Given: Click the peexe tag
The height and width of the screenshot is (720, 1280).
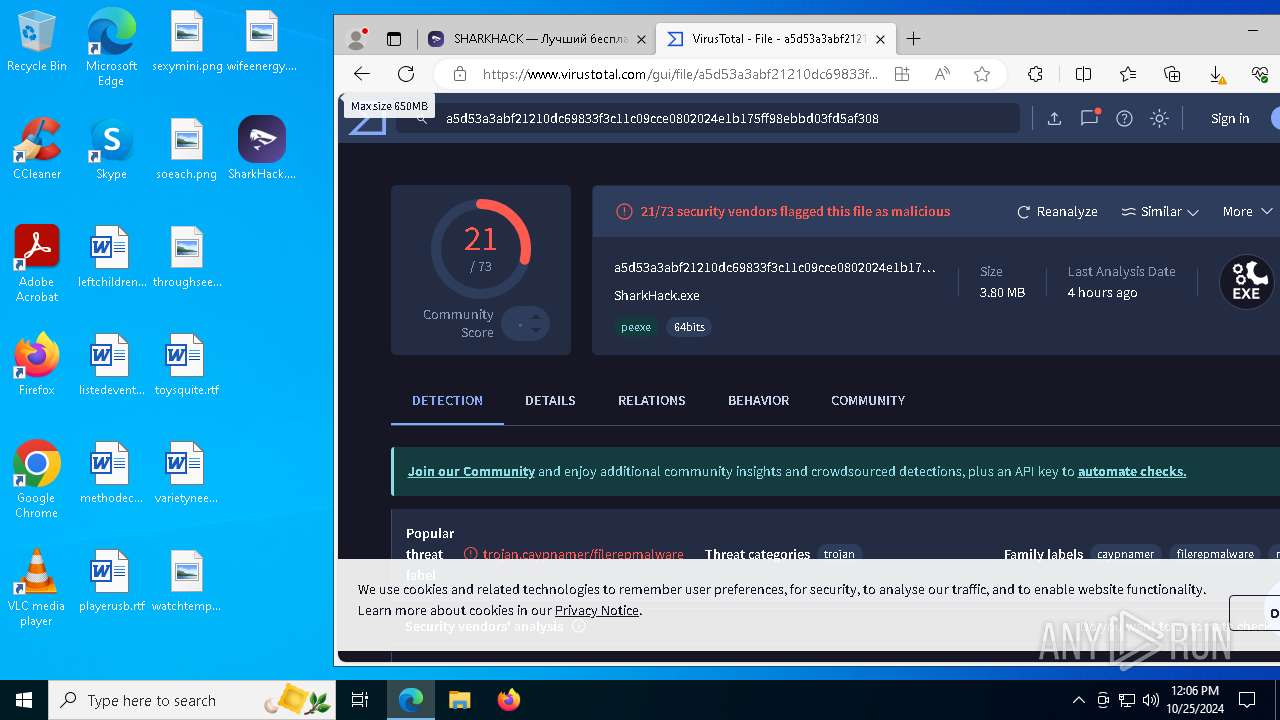Looking at the screenshot, I should pos(636,327).
